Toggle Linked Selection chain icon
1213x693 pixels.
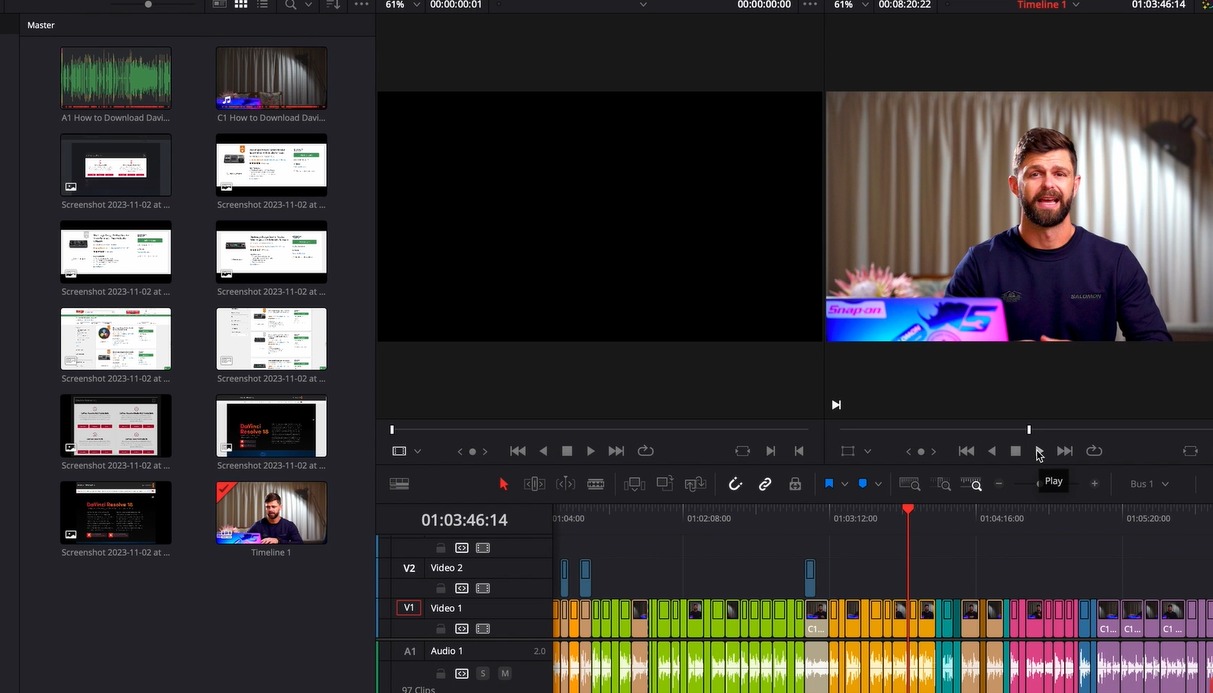coord(765,484)
